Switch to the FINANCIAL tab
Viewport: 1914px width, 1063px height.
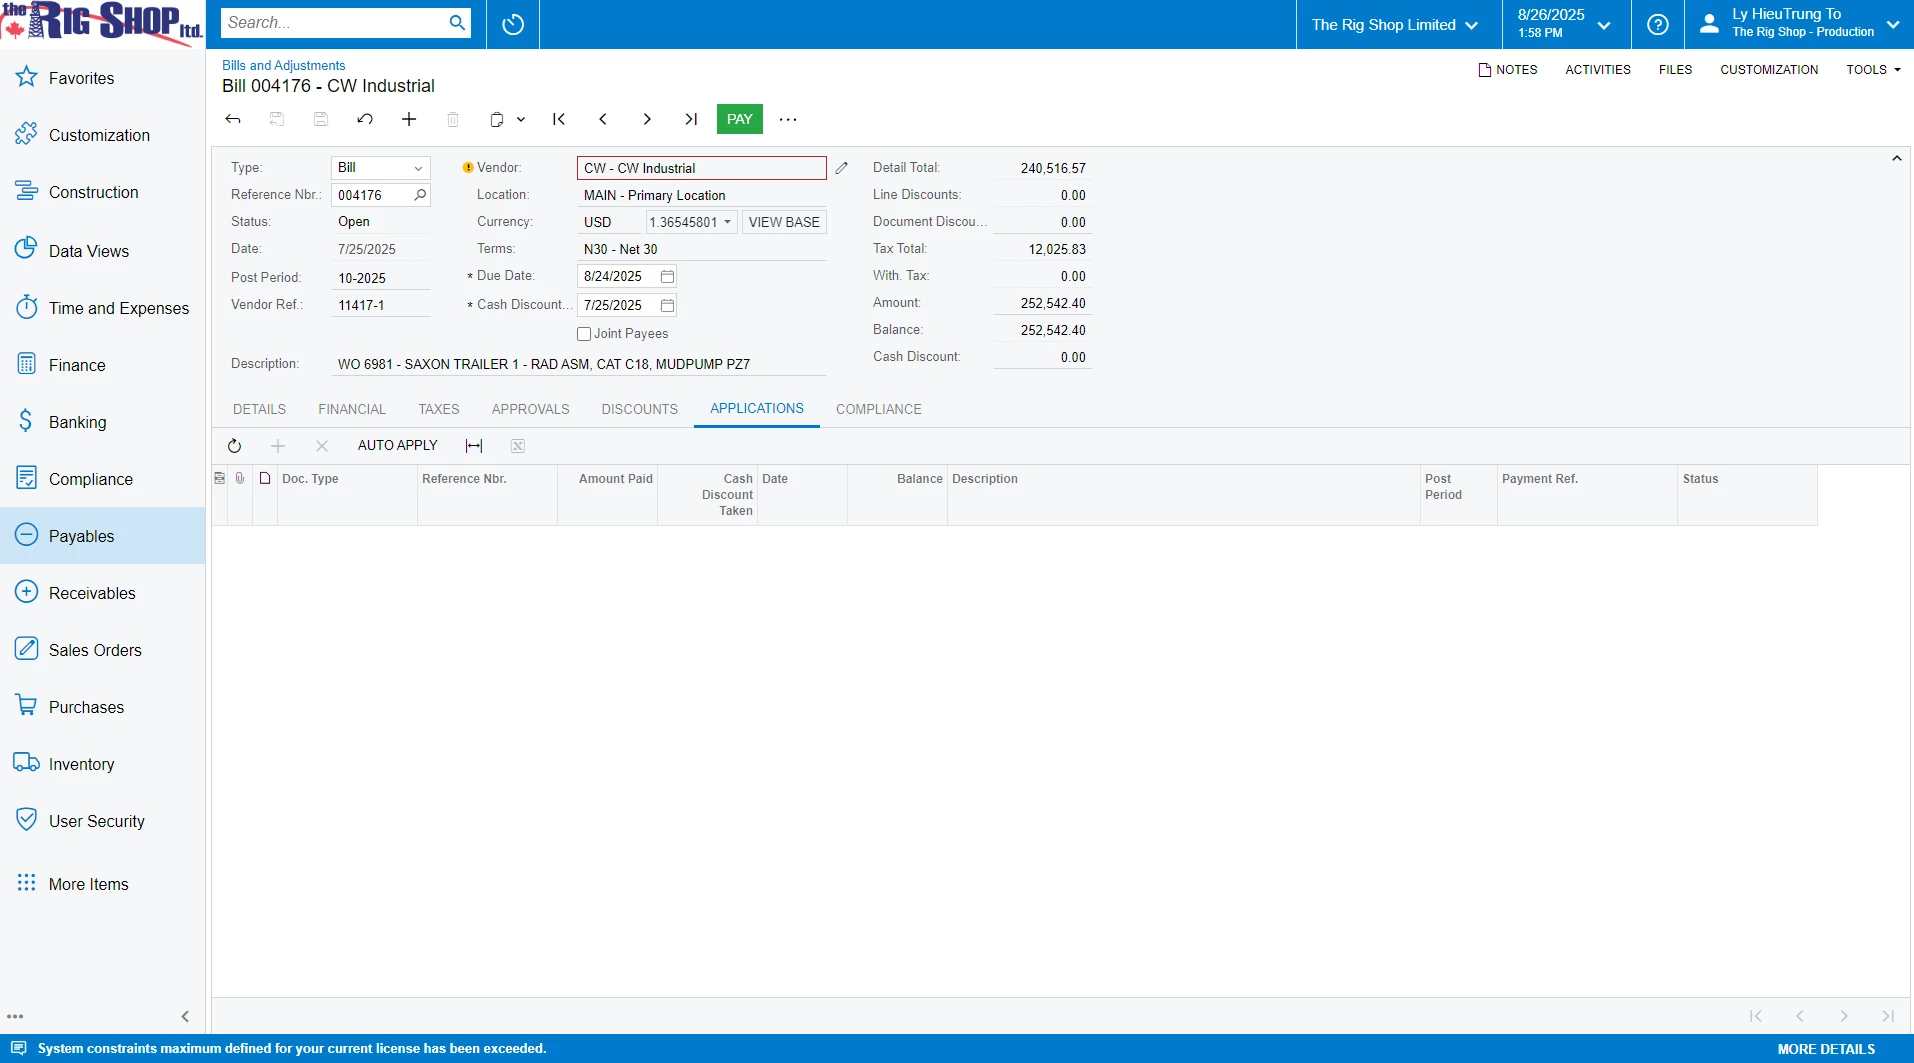tap(352, 409)
